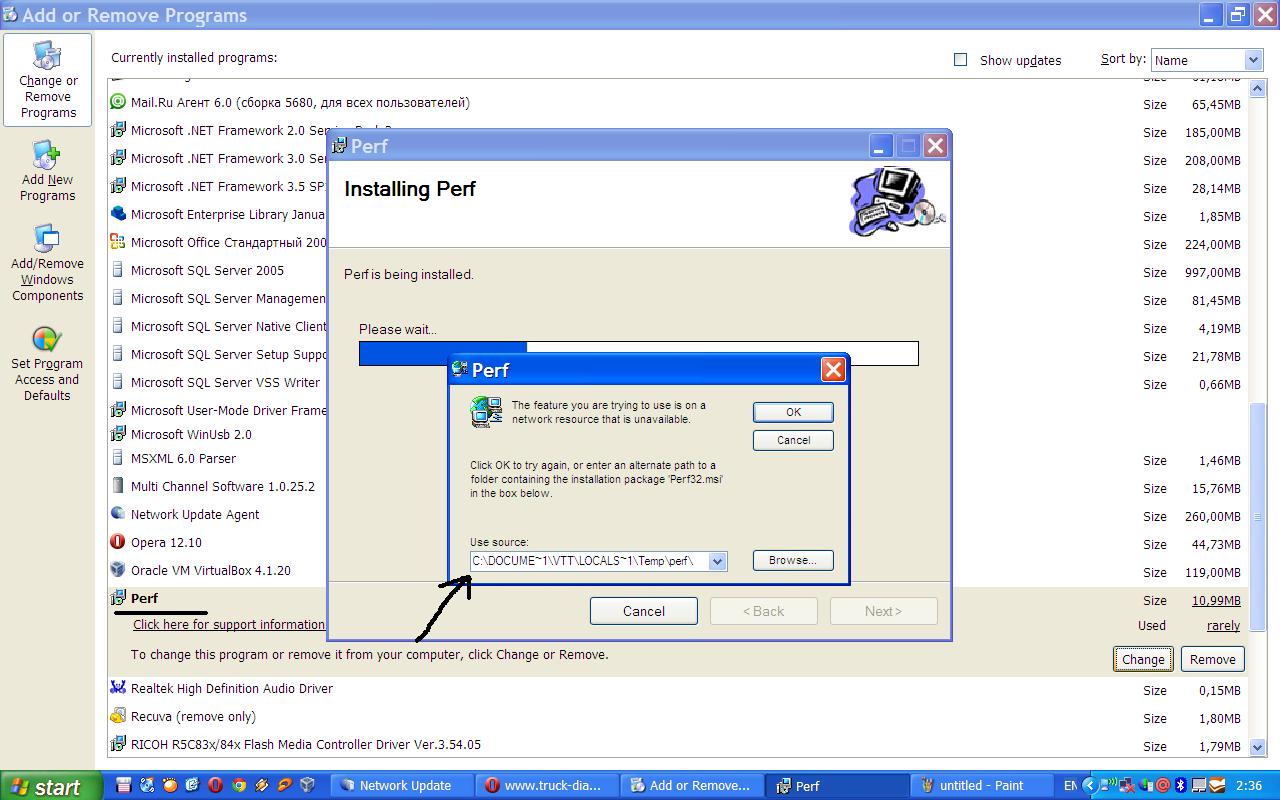Viewport: 1280px width, 800px height.
Task: Click the Bluetooth tray icon
Action: pyautogui.click(x=1180, y=785)
